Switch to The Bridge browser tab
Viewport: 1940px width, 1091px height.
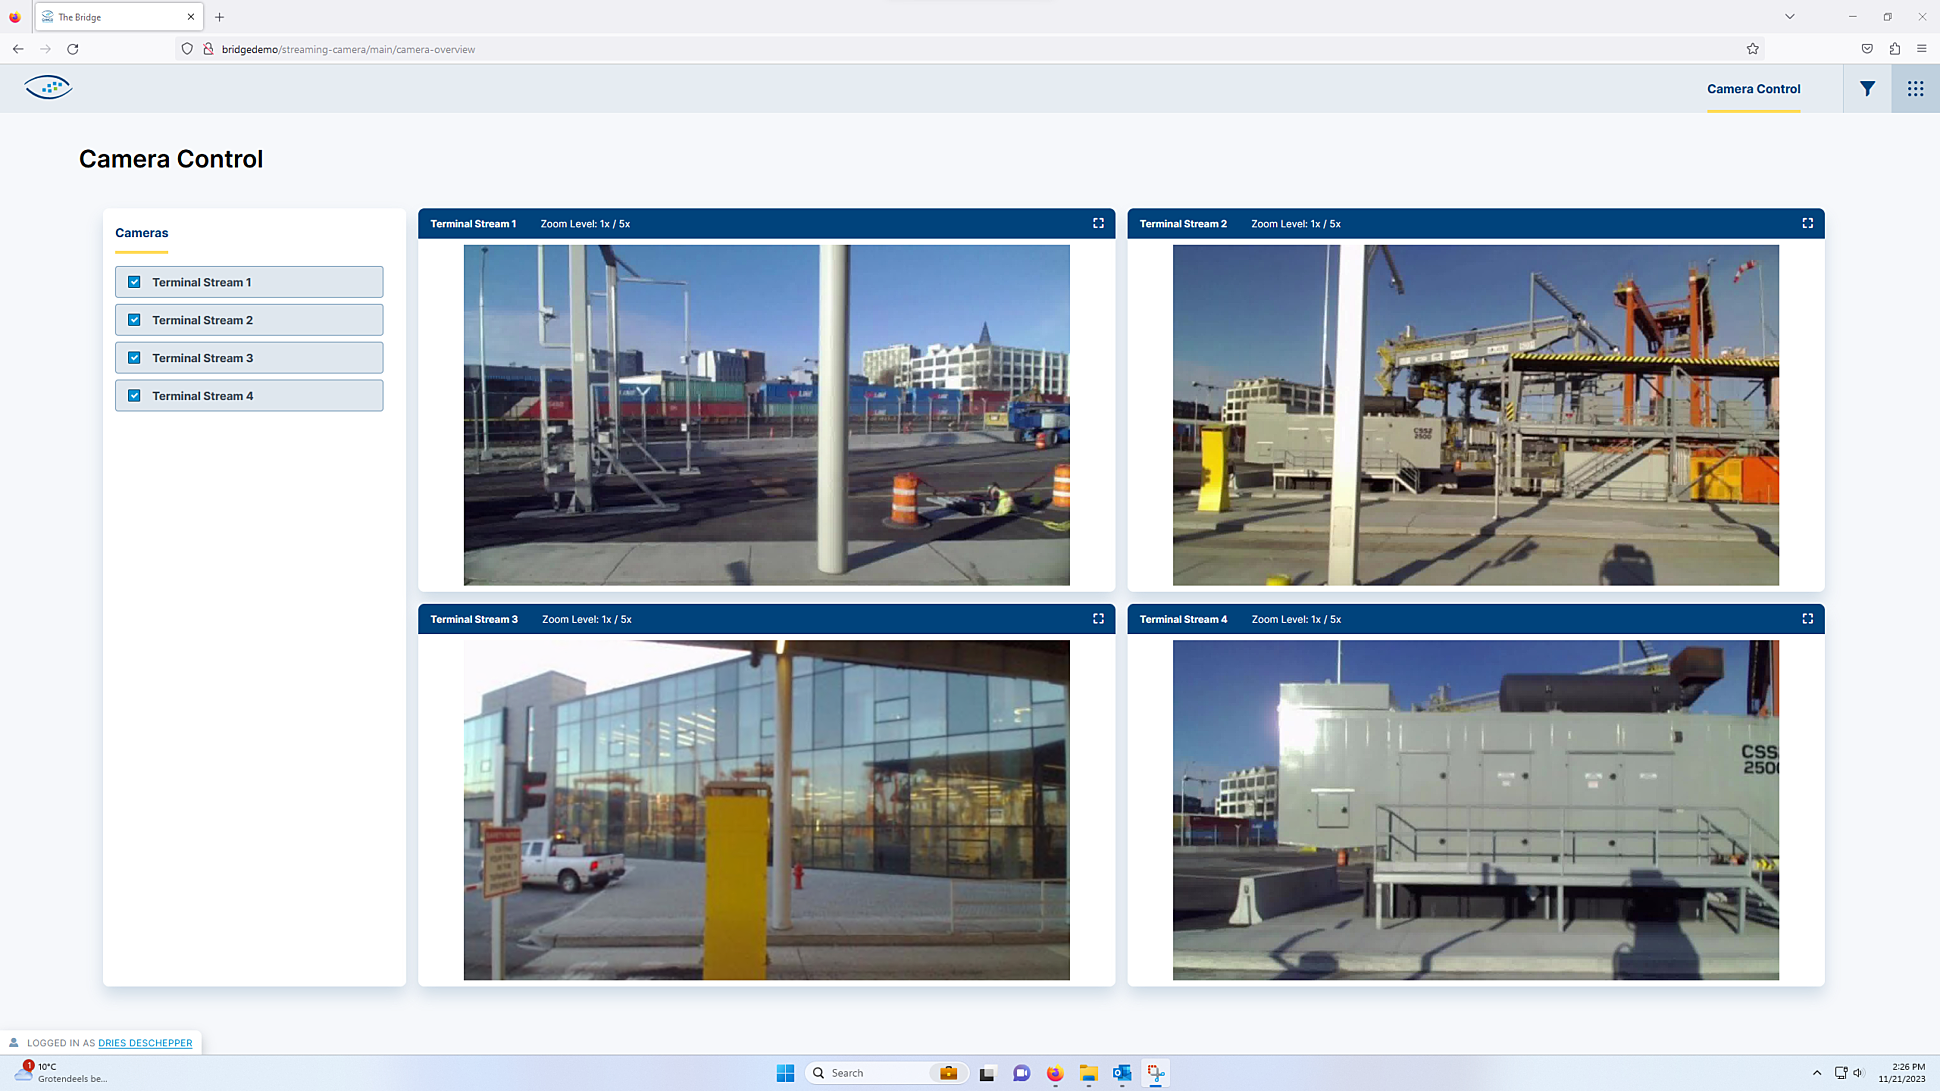tap(110, 16)
